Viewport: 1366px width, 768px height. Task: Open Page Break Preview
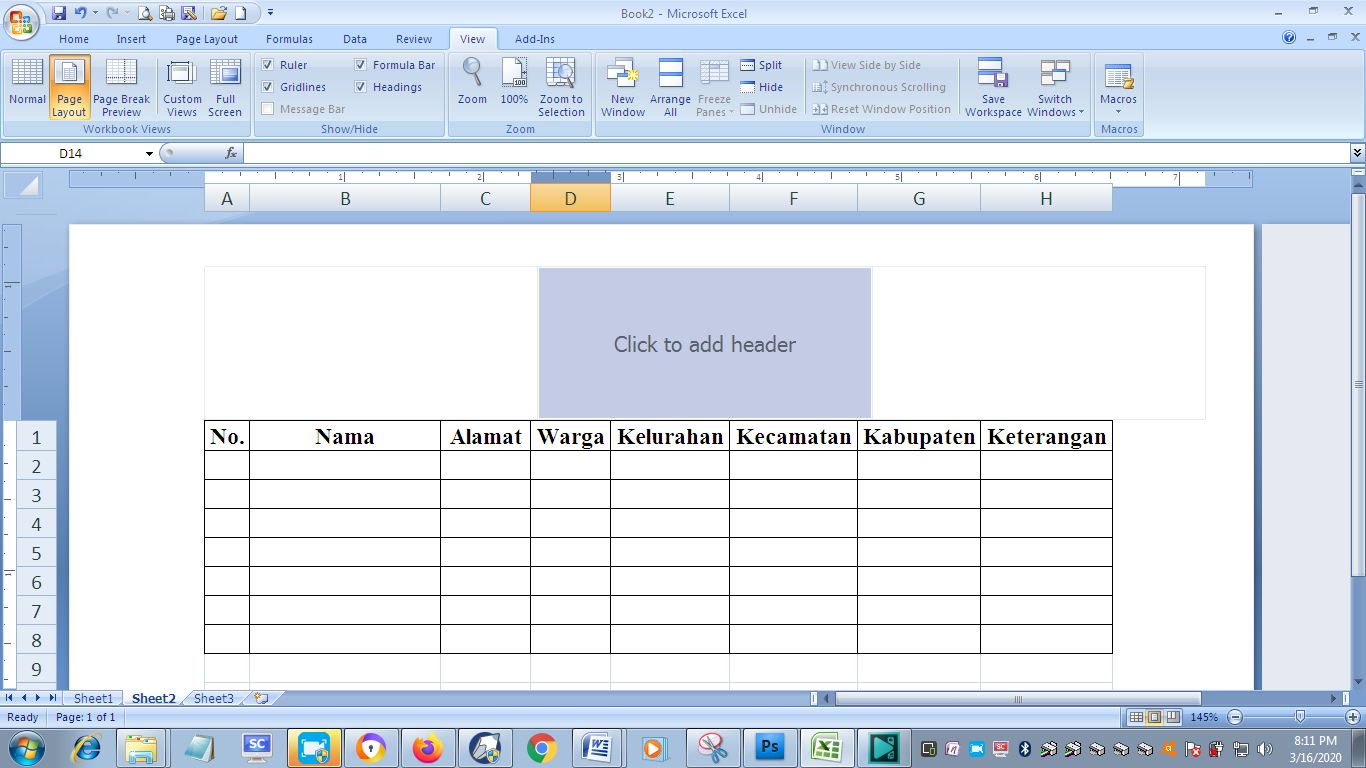click(x=121, y=87)
